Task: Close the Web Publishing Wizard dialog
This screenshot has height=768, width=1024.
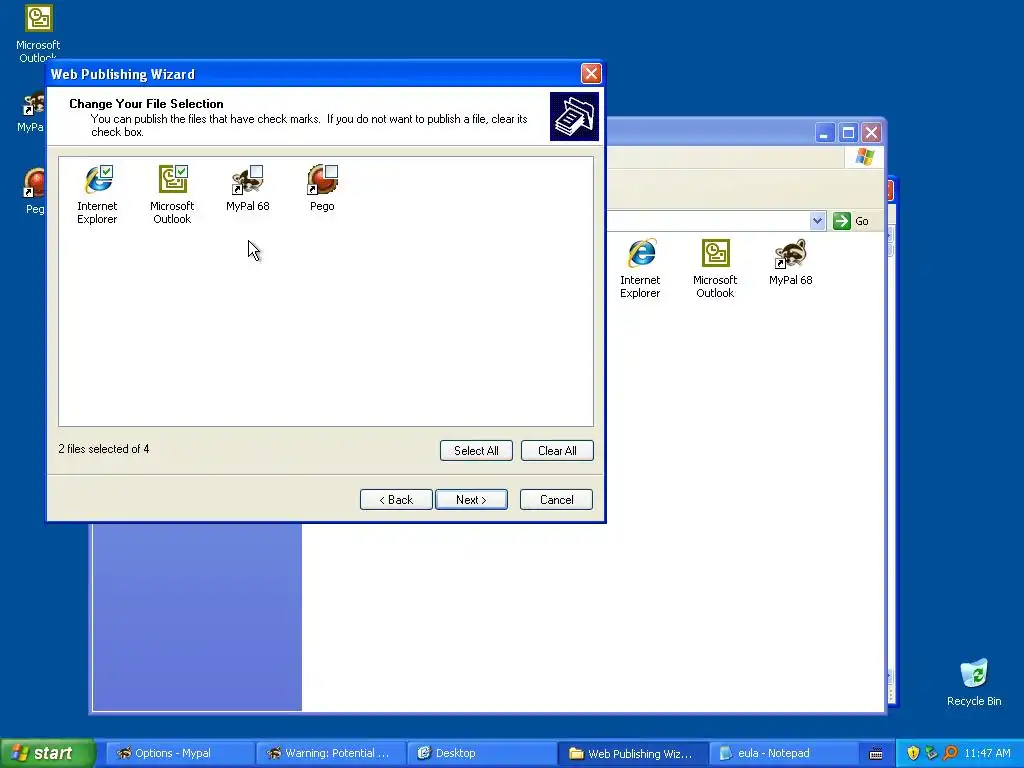Action: pyautogui.click(x=591, y=73)
